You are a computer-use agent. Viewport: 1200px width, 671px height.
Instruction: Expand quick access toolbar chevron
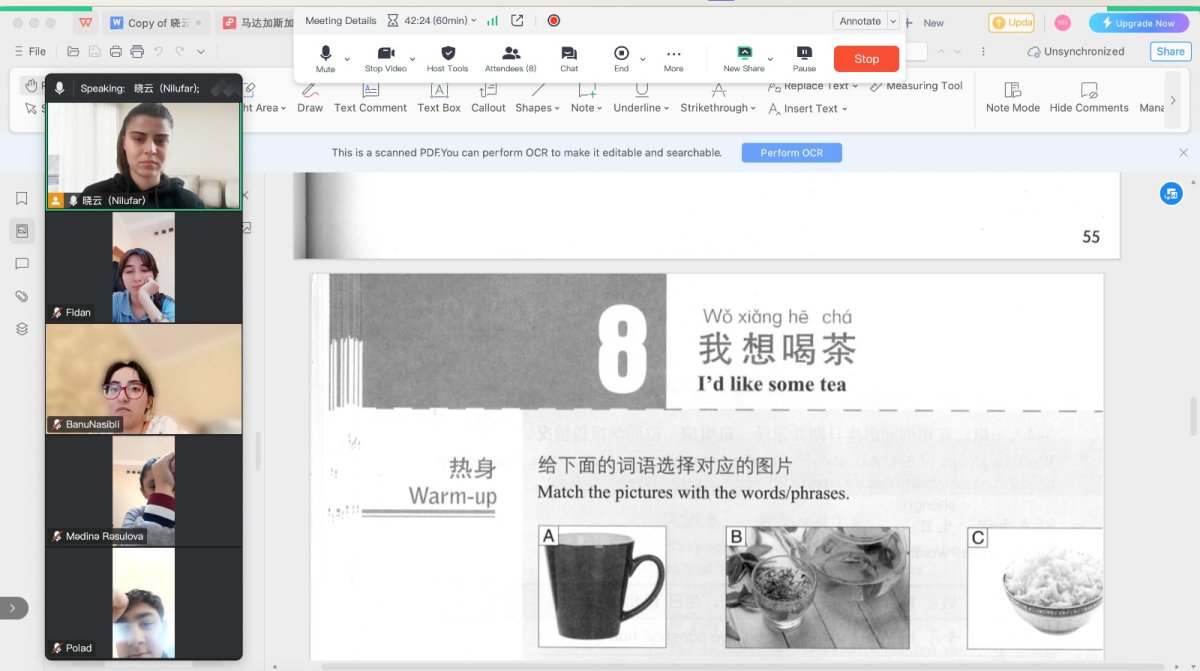tap(201, 51)
